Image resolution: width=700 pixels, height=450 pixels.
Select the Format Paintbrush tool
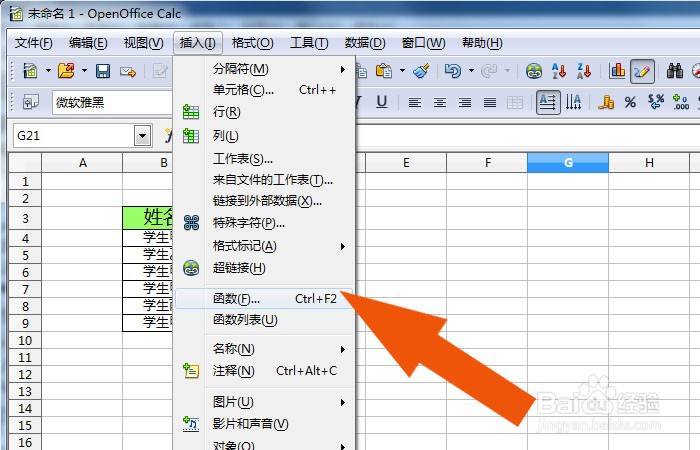tap(421, 71)
